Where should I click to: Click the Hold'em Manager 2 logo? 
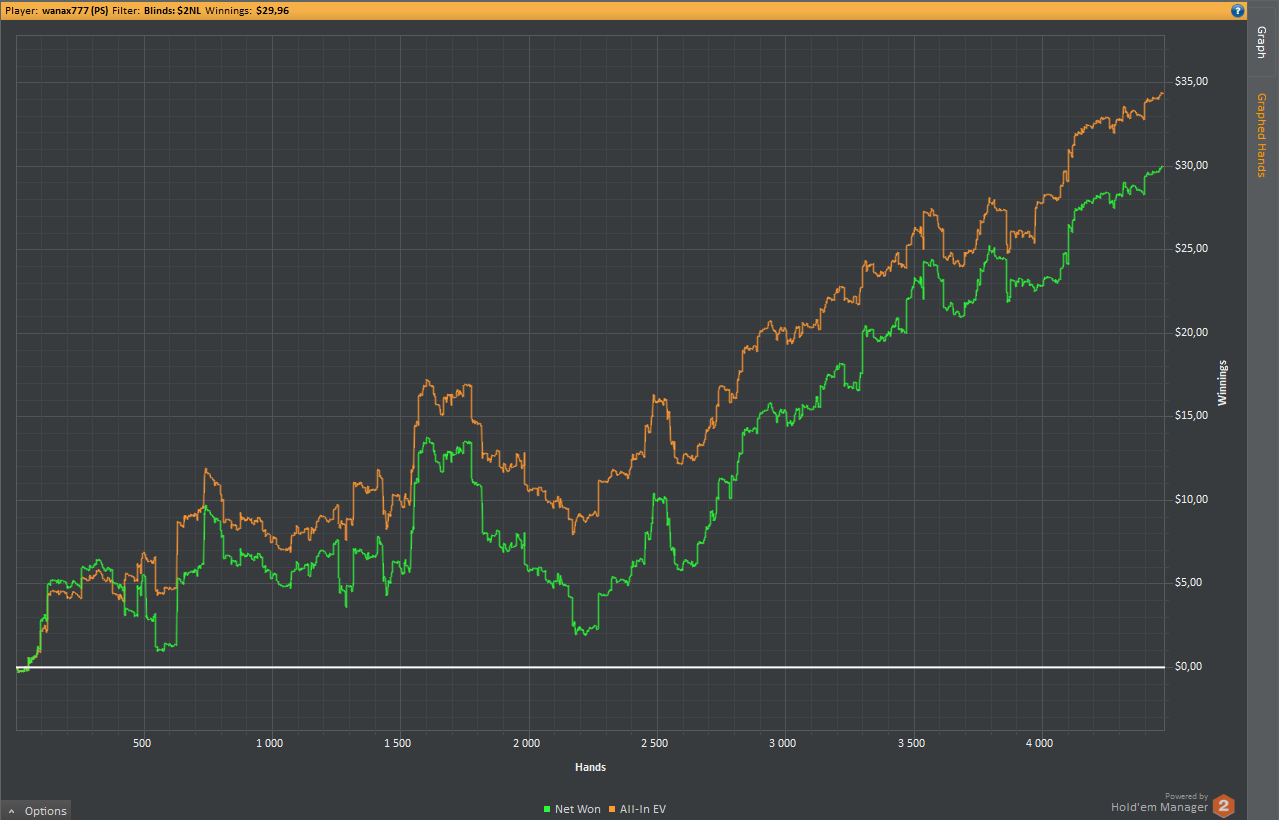point(1224,806)
